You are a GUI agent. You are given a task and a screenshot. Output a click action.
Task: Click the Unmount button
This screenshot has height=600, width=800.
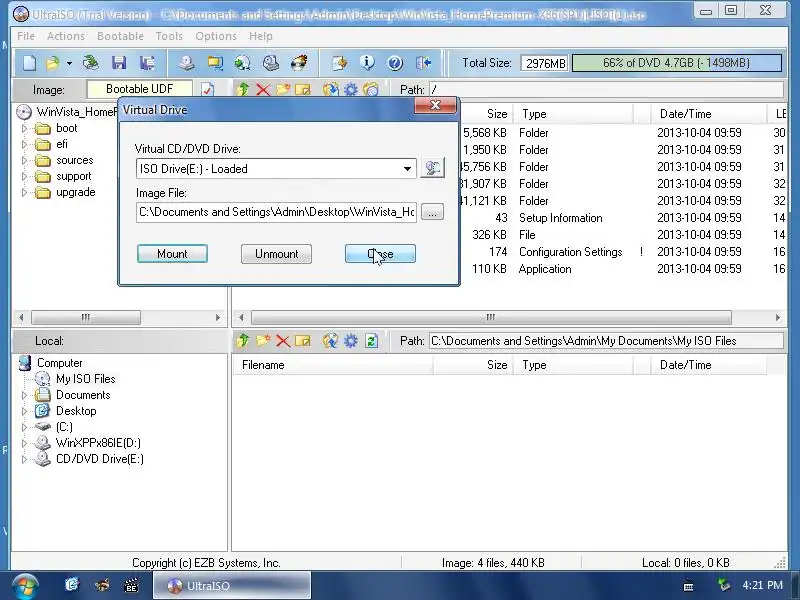277,254
